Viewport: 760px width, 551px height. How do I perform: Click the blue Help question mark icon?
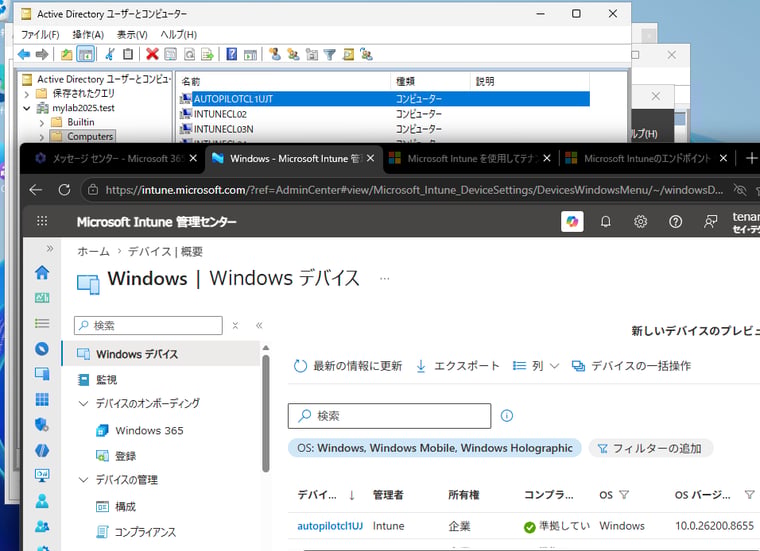pyautogui.click(x=232, y=54)
